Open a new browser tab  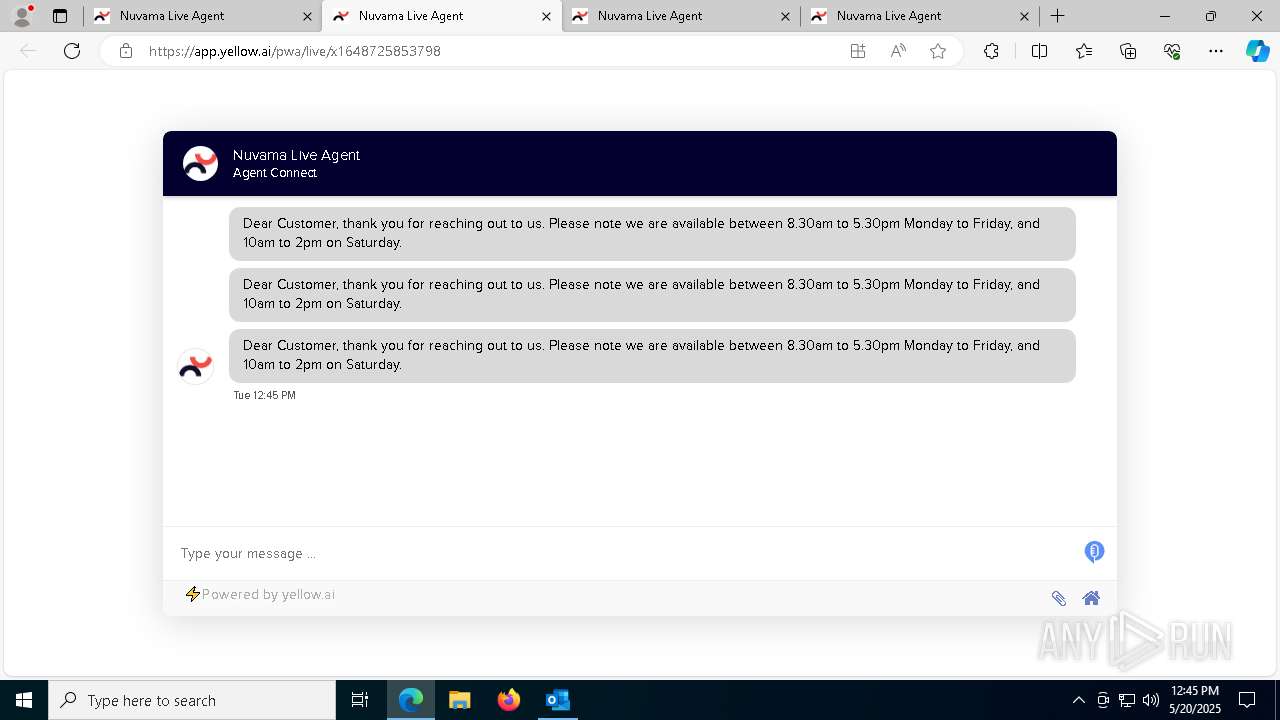1057,16
